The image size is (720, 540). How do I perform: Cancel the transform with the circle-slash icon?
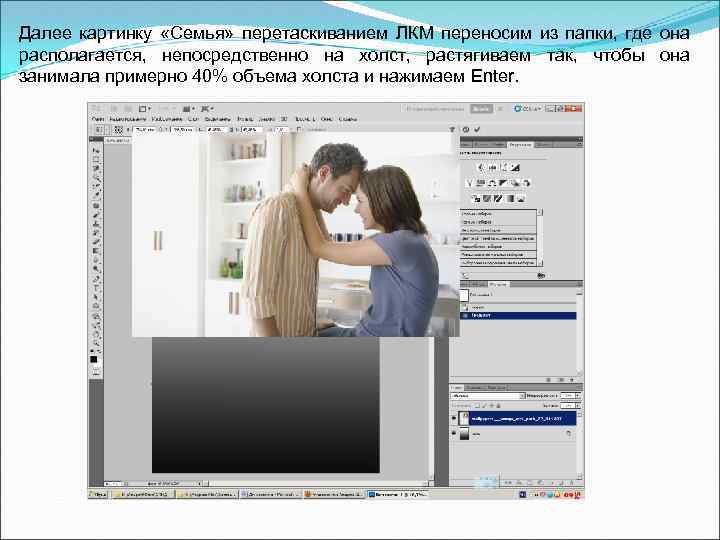point(466,130)
